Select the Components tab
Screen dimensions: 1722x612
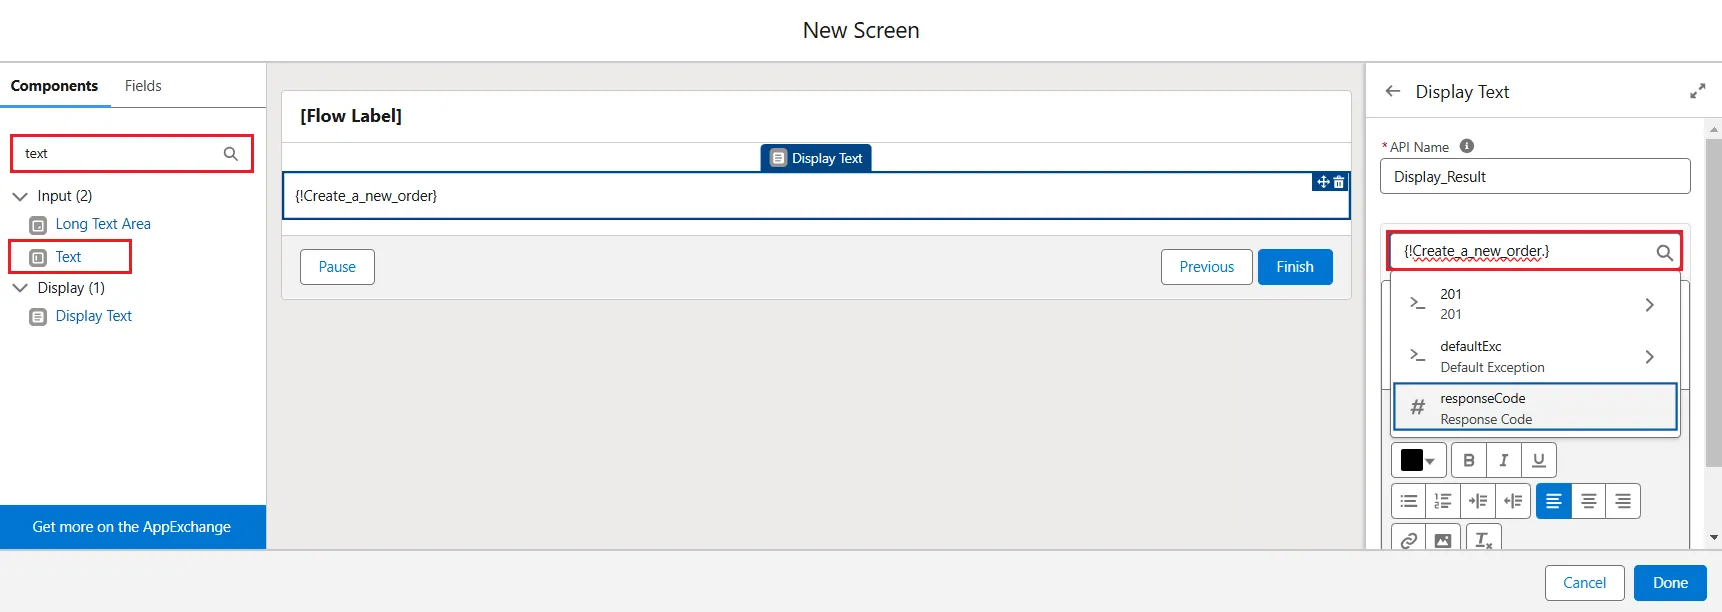54,86
